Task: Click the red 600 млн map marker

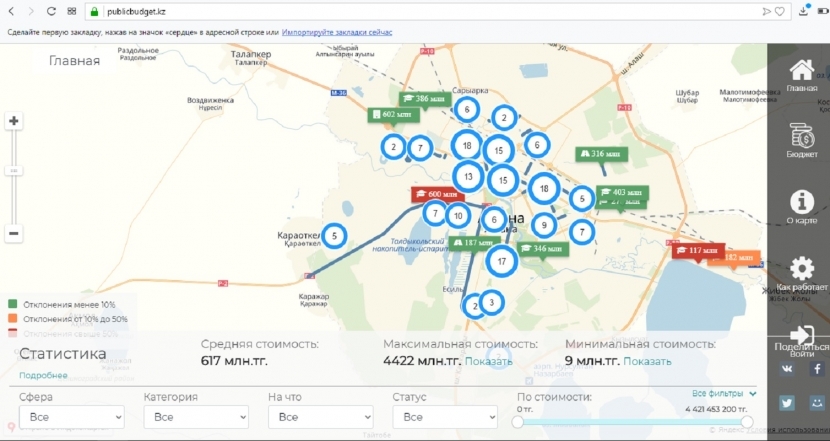Action: [438, 194]
